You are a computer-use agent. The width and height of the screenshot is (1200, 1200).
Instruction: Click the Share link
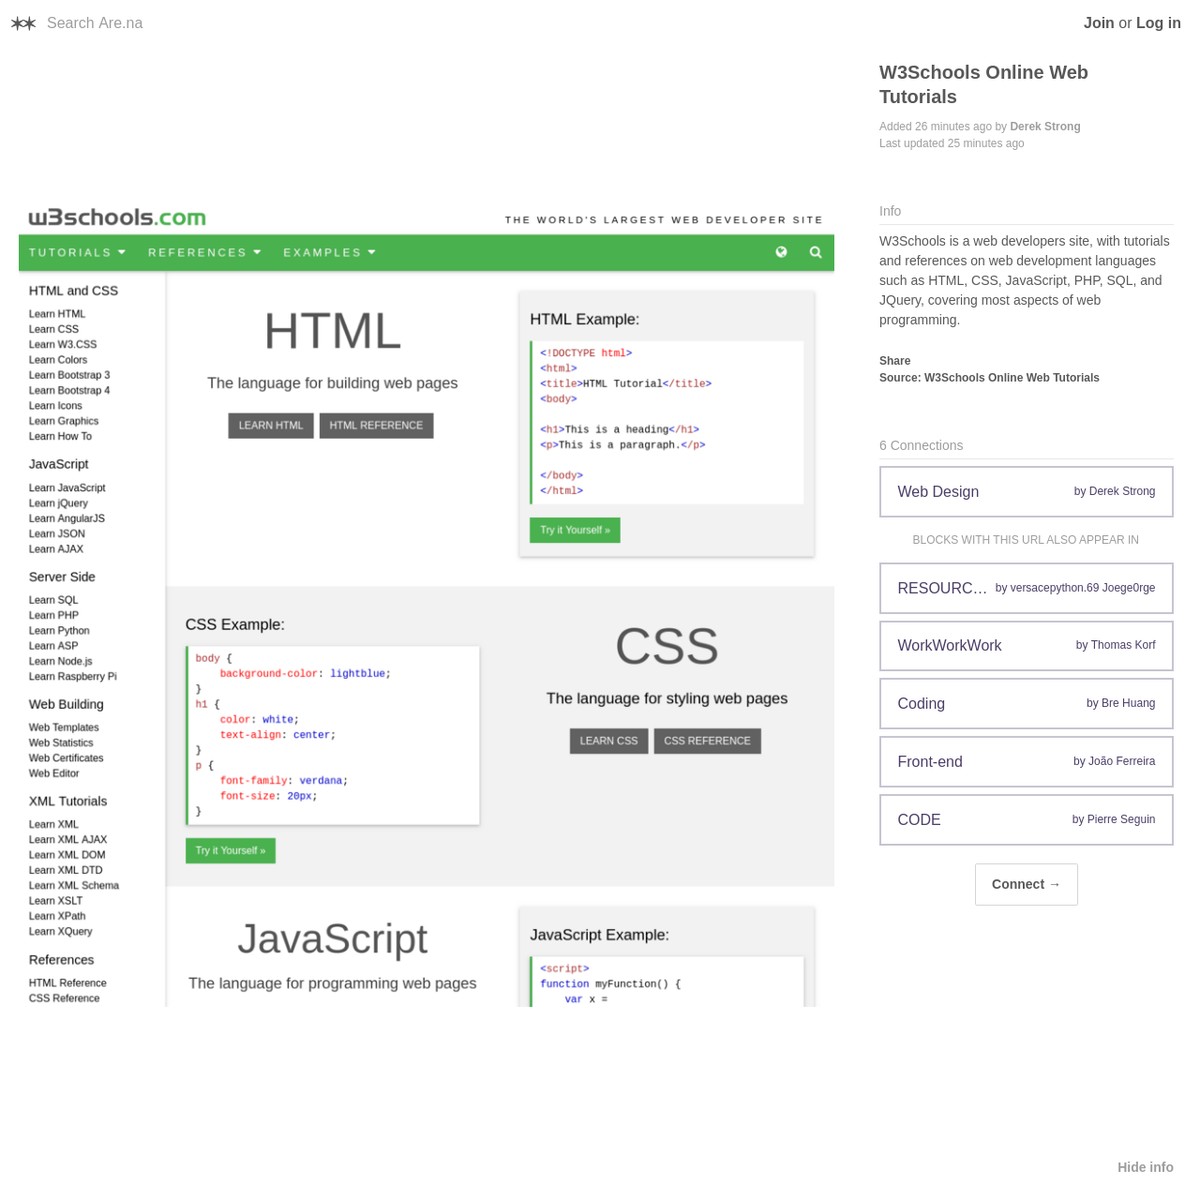coord(894,361)
